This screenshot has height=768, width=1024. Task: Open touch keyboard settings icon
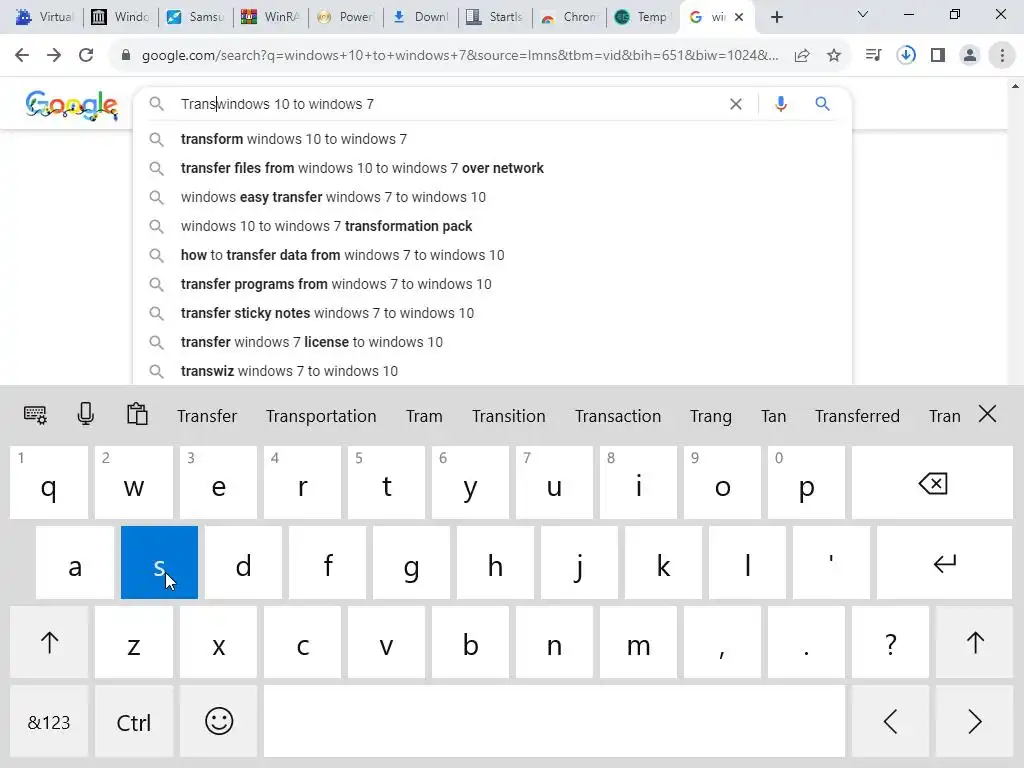[35, 415]
